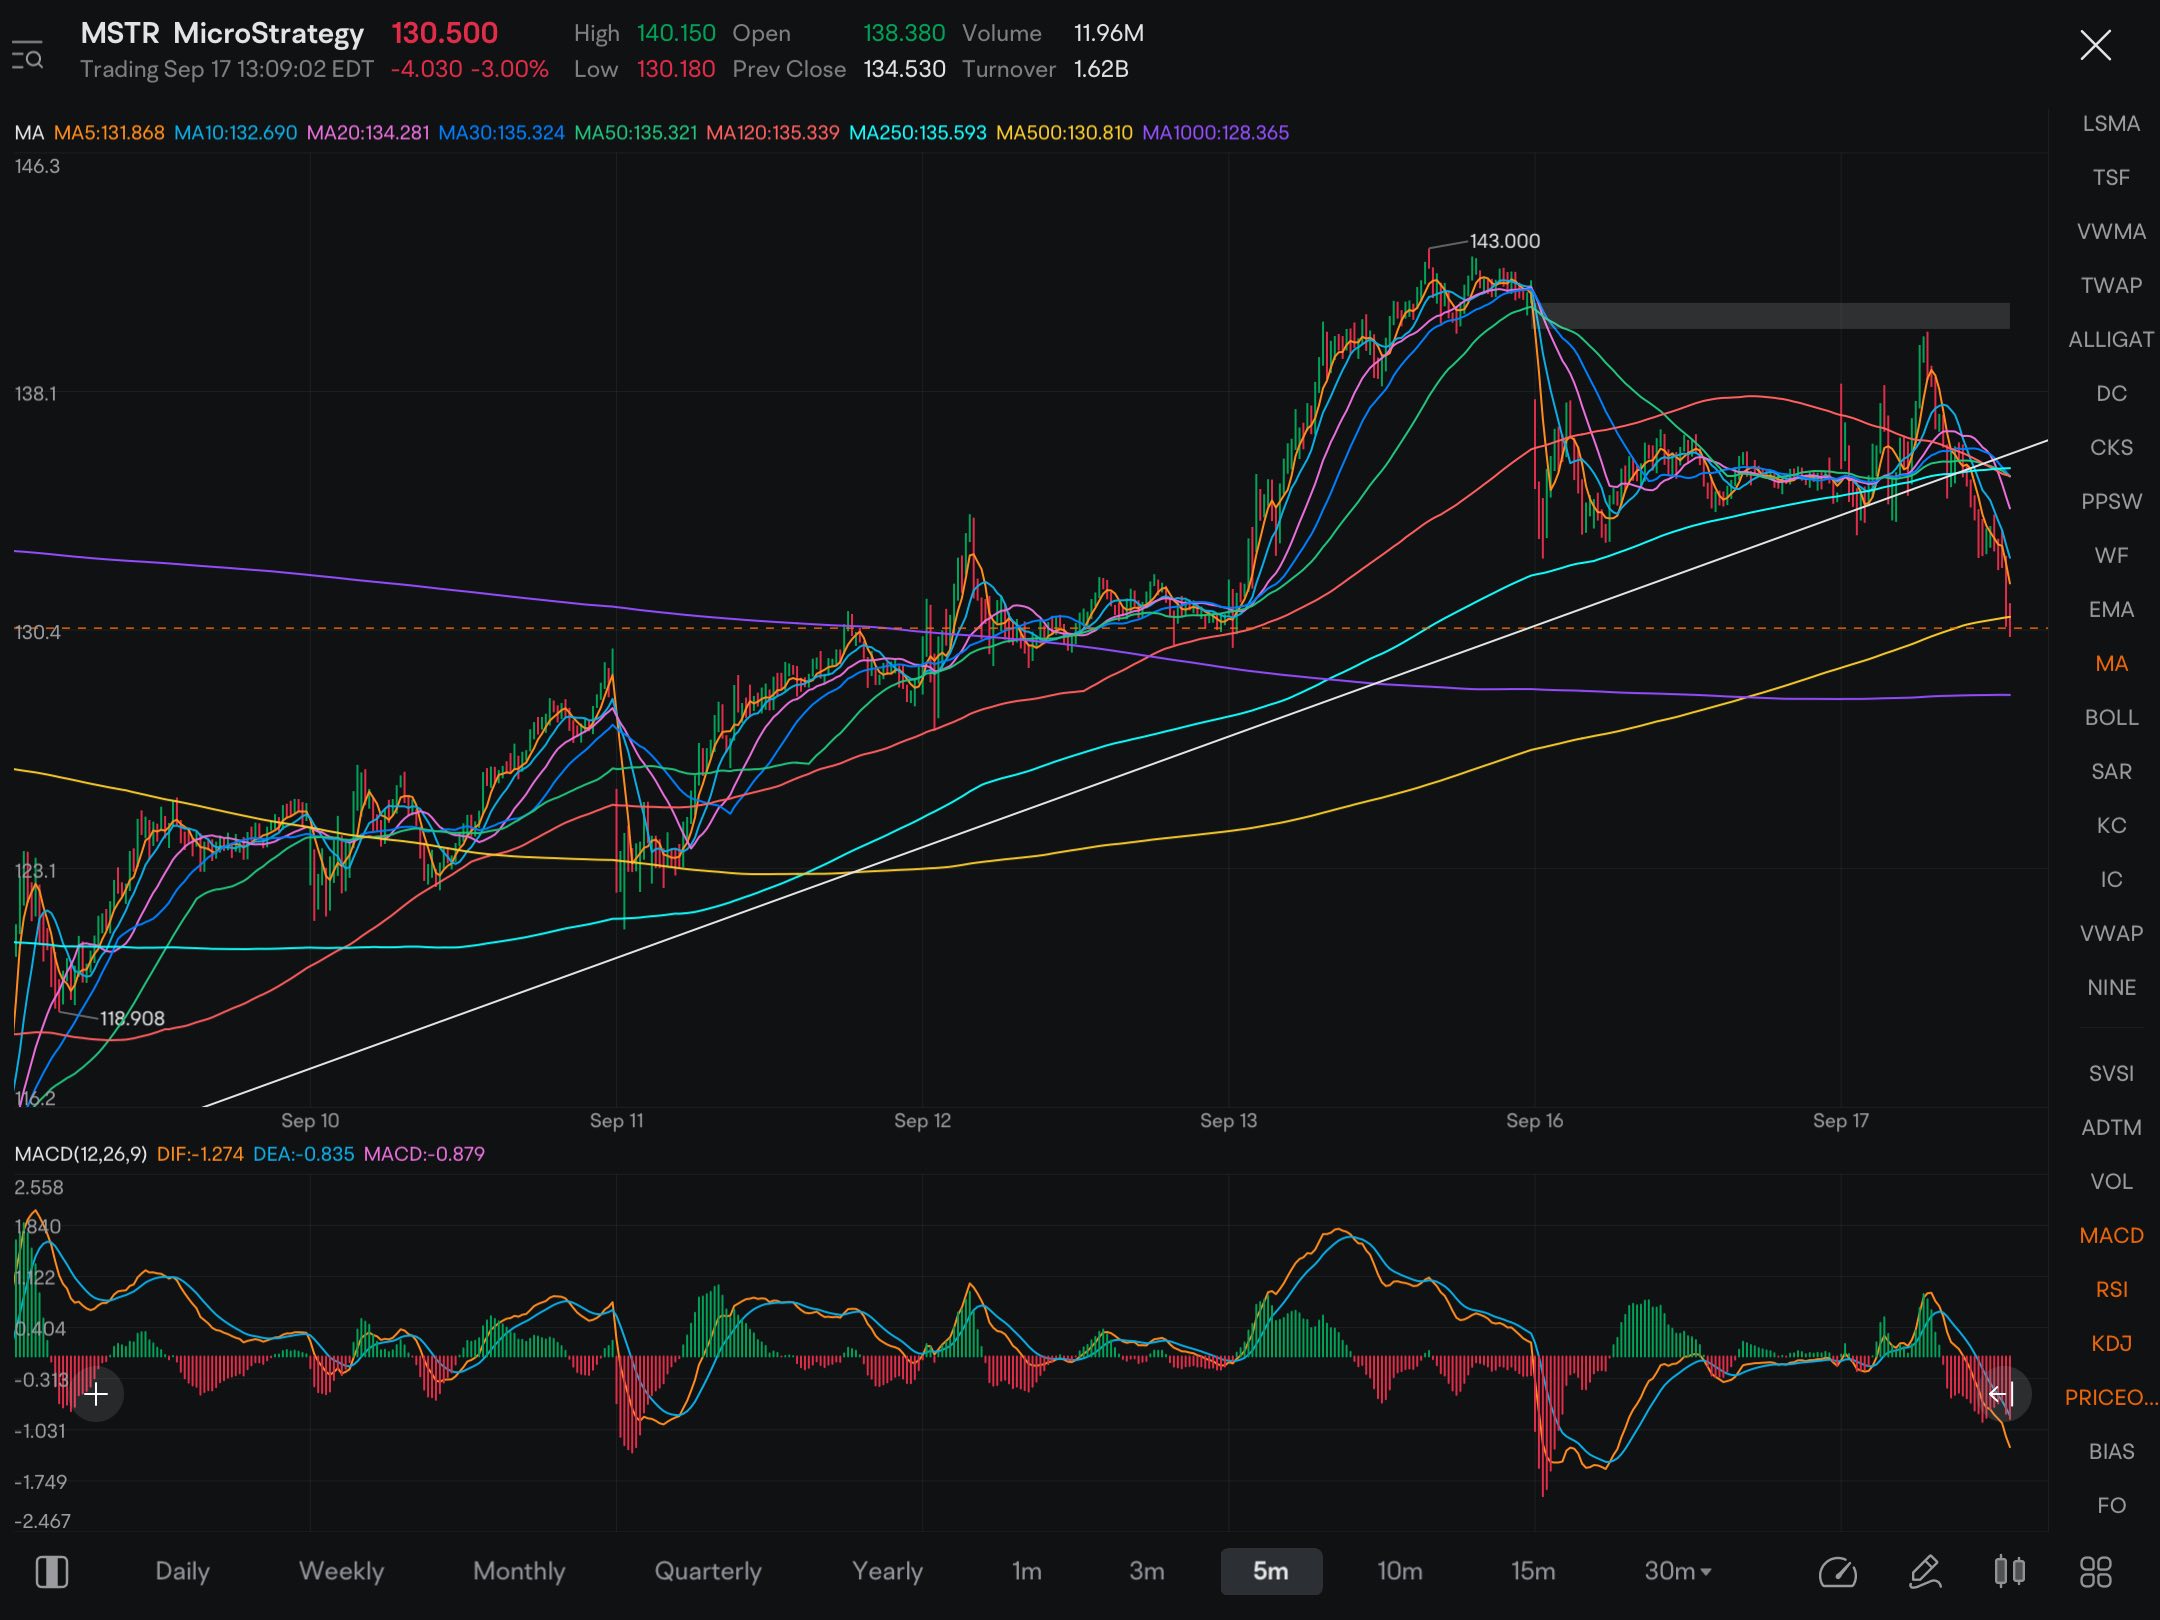Show the BIAS sub-indicator

tap(2111, 1452)
